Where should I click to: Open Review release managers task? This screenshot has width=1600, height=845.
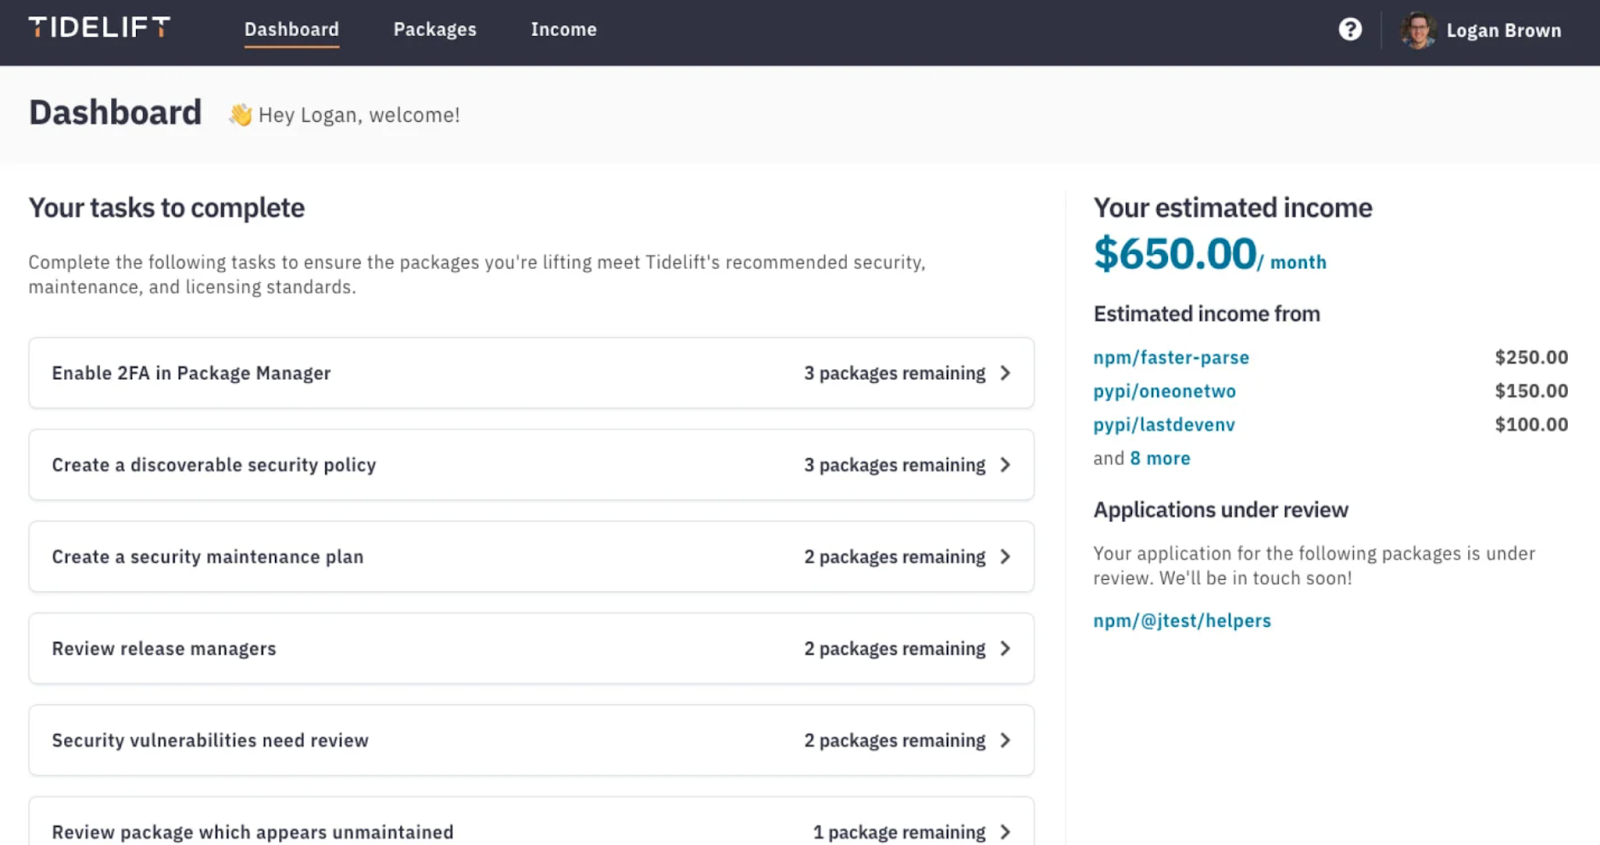pos(531,649)
